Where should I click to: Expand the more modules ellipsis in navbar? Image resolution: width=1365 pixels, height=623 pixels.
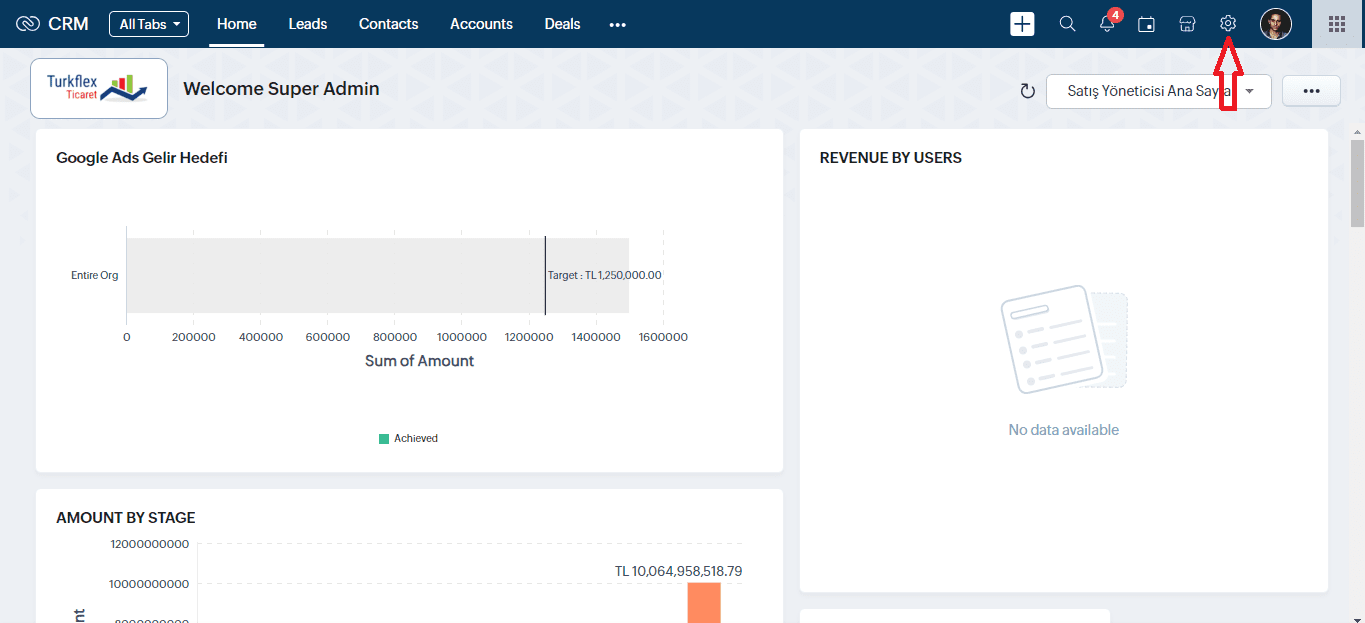(617, 24)
